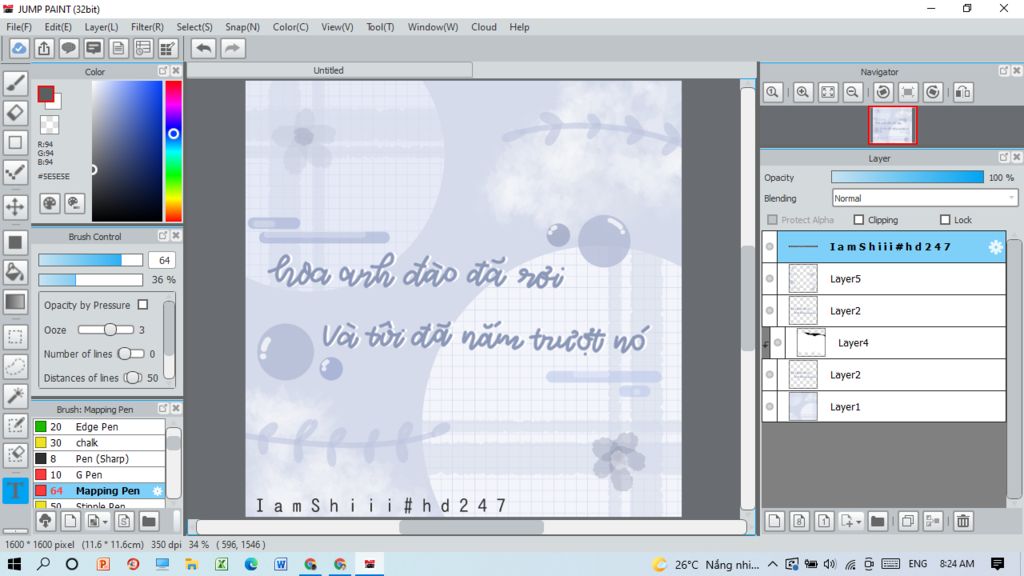Select the Bucket fill tool
Image resolution: width=1024 pixels, height=576 pixels.
click(15, 272)
